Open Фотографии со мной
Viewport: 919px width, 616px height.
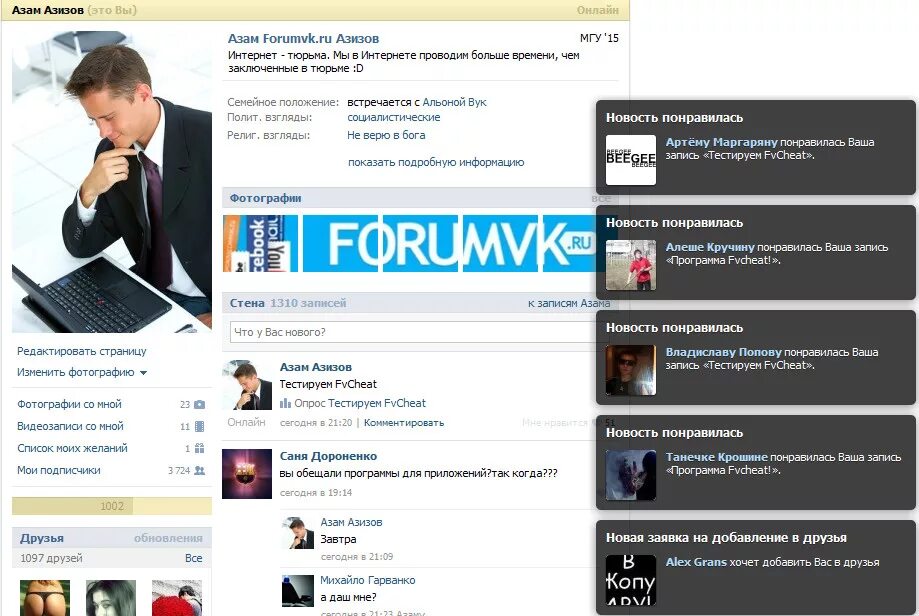click(x=69, y=404)
